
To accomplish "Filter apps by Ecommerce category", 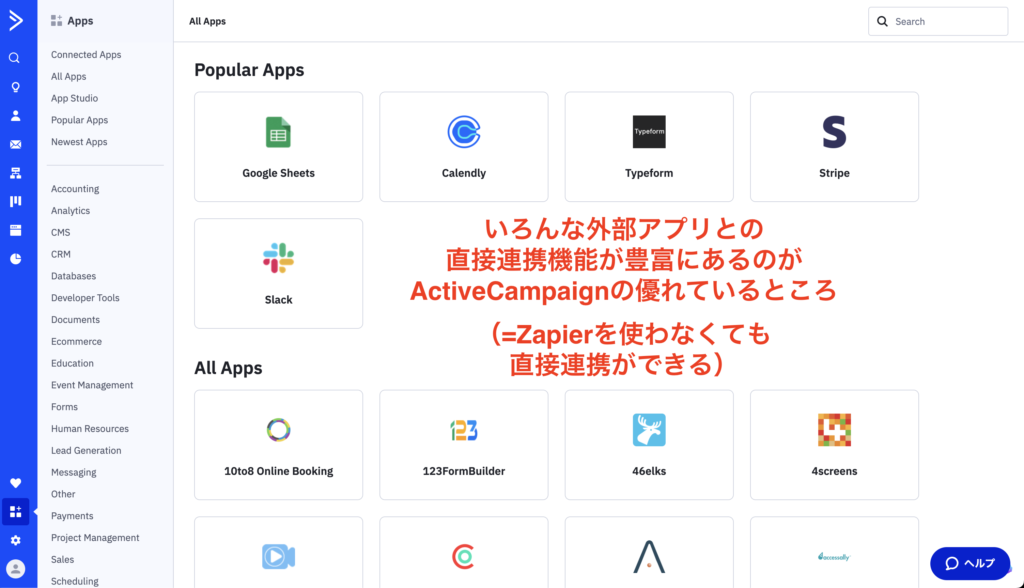I will [76, 341].
